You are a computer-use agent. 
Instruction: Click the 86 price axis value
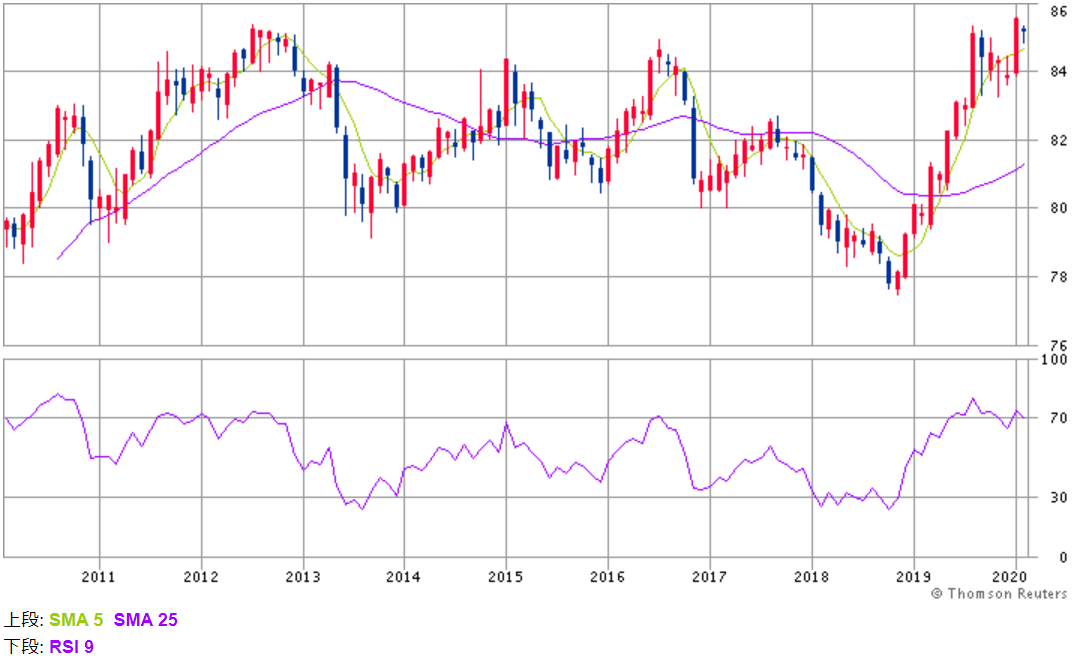click(x=1059, y=12)
